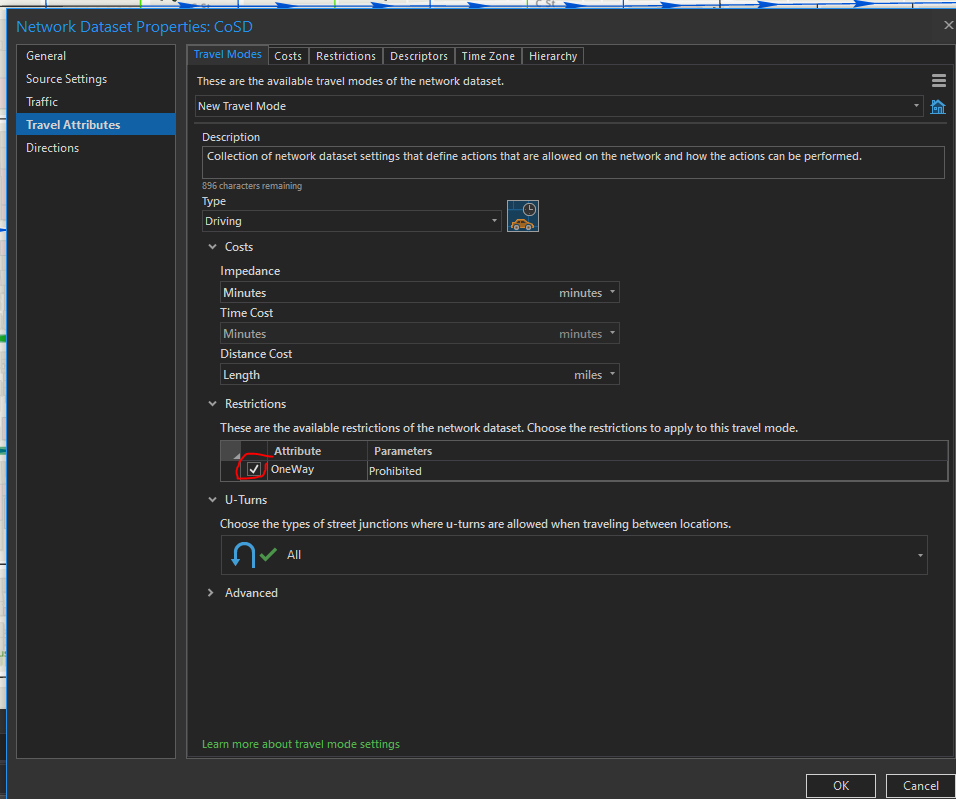Select Source Settings in left sidebar

(66, 79)
